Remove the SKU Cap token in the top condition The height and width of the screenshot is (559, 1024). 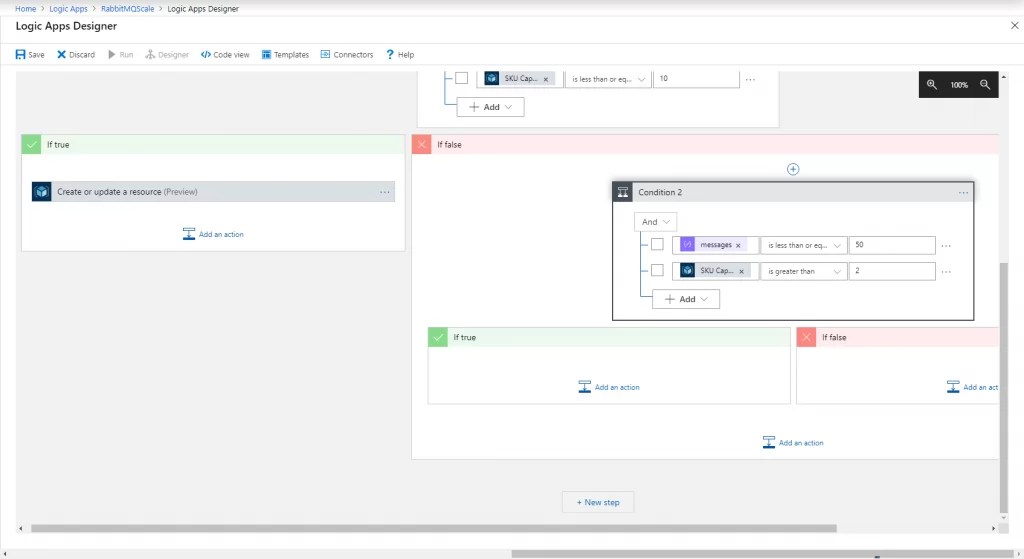pos(546,79)
